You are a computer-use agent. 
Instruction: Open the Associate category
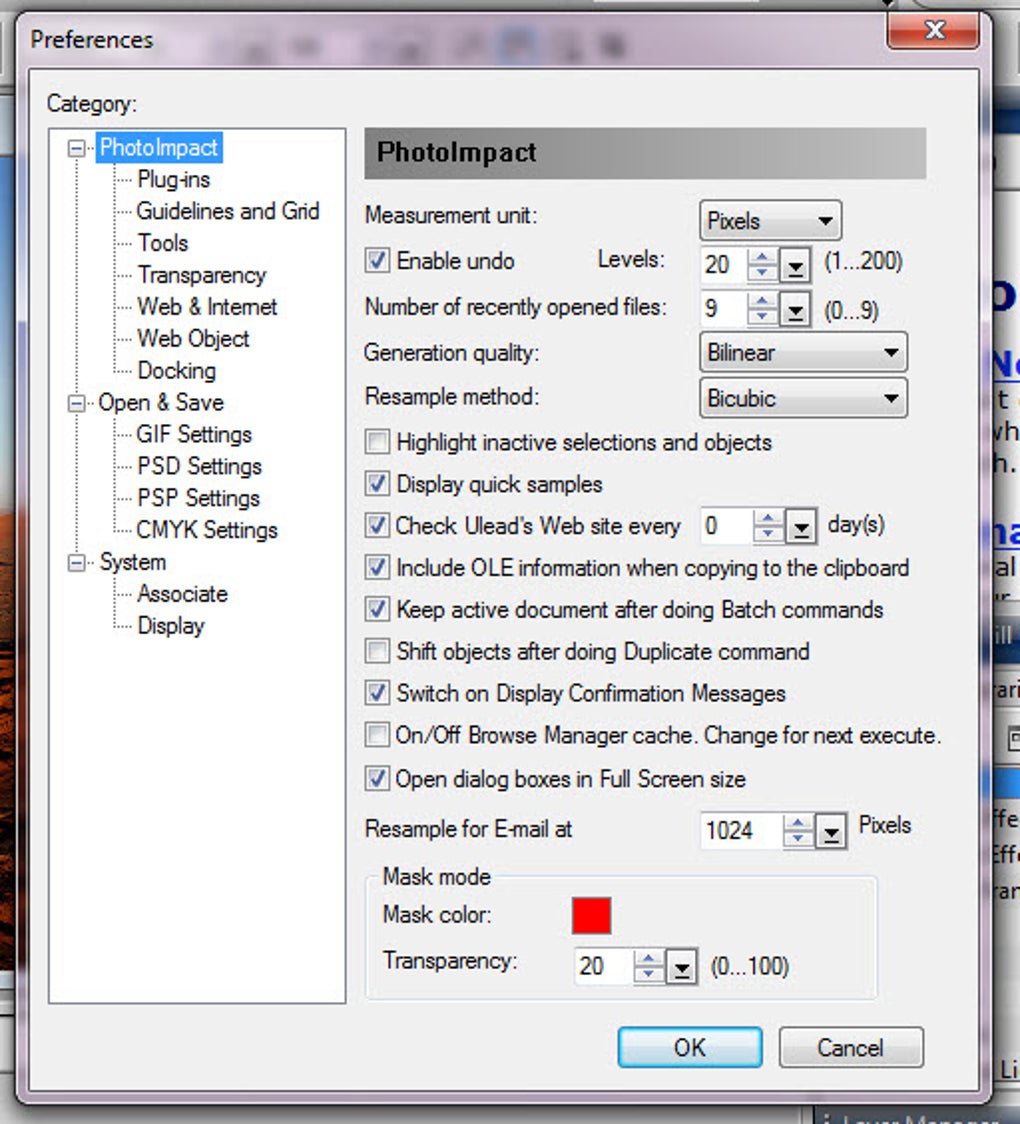click(x=182, y=594)
